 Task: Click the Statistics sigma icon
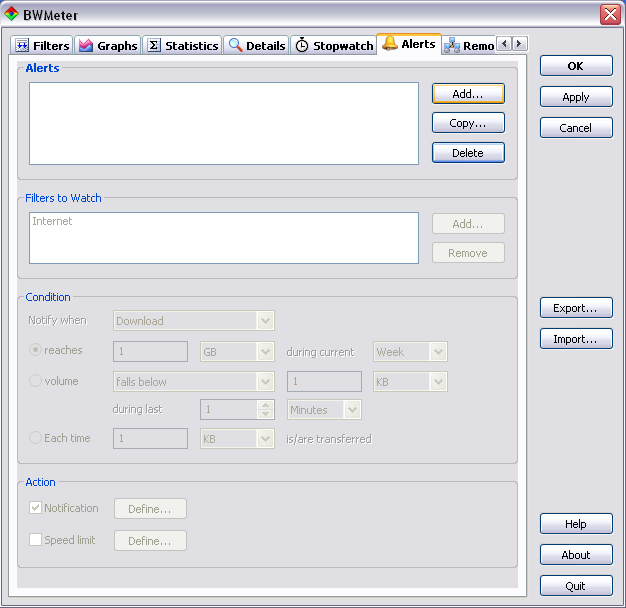pos(154,46)
